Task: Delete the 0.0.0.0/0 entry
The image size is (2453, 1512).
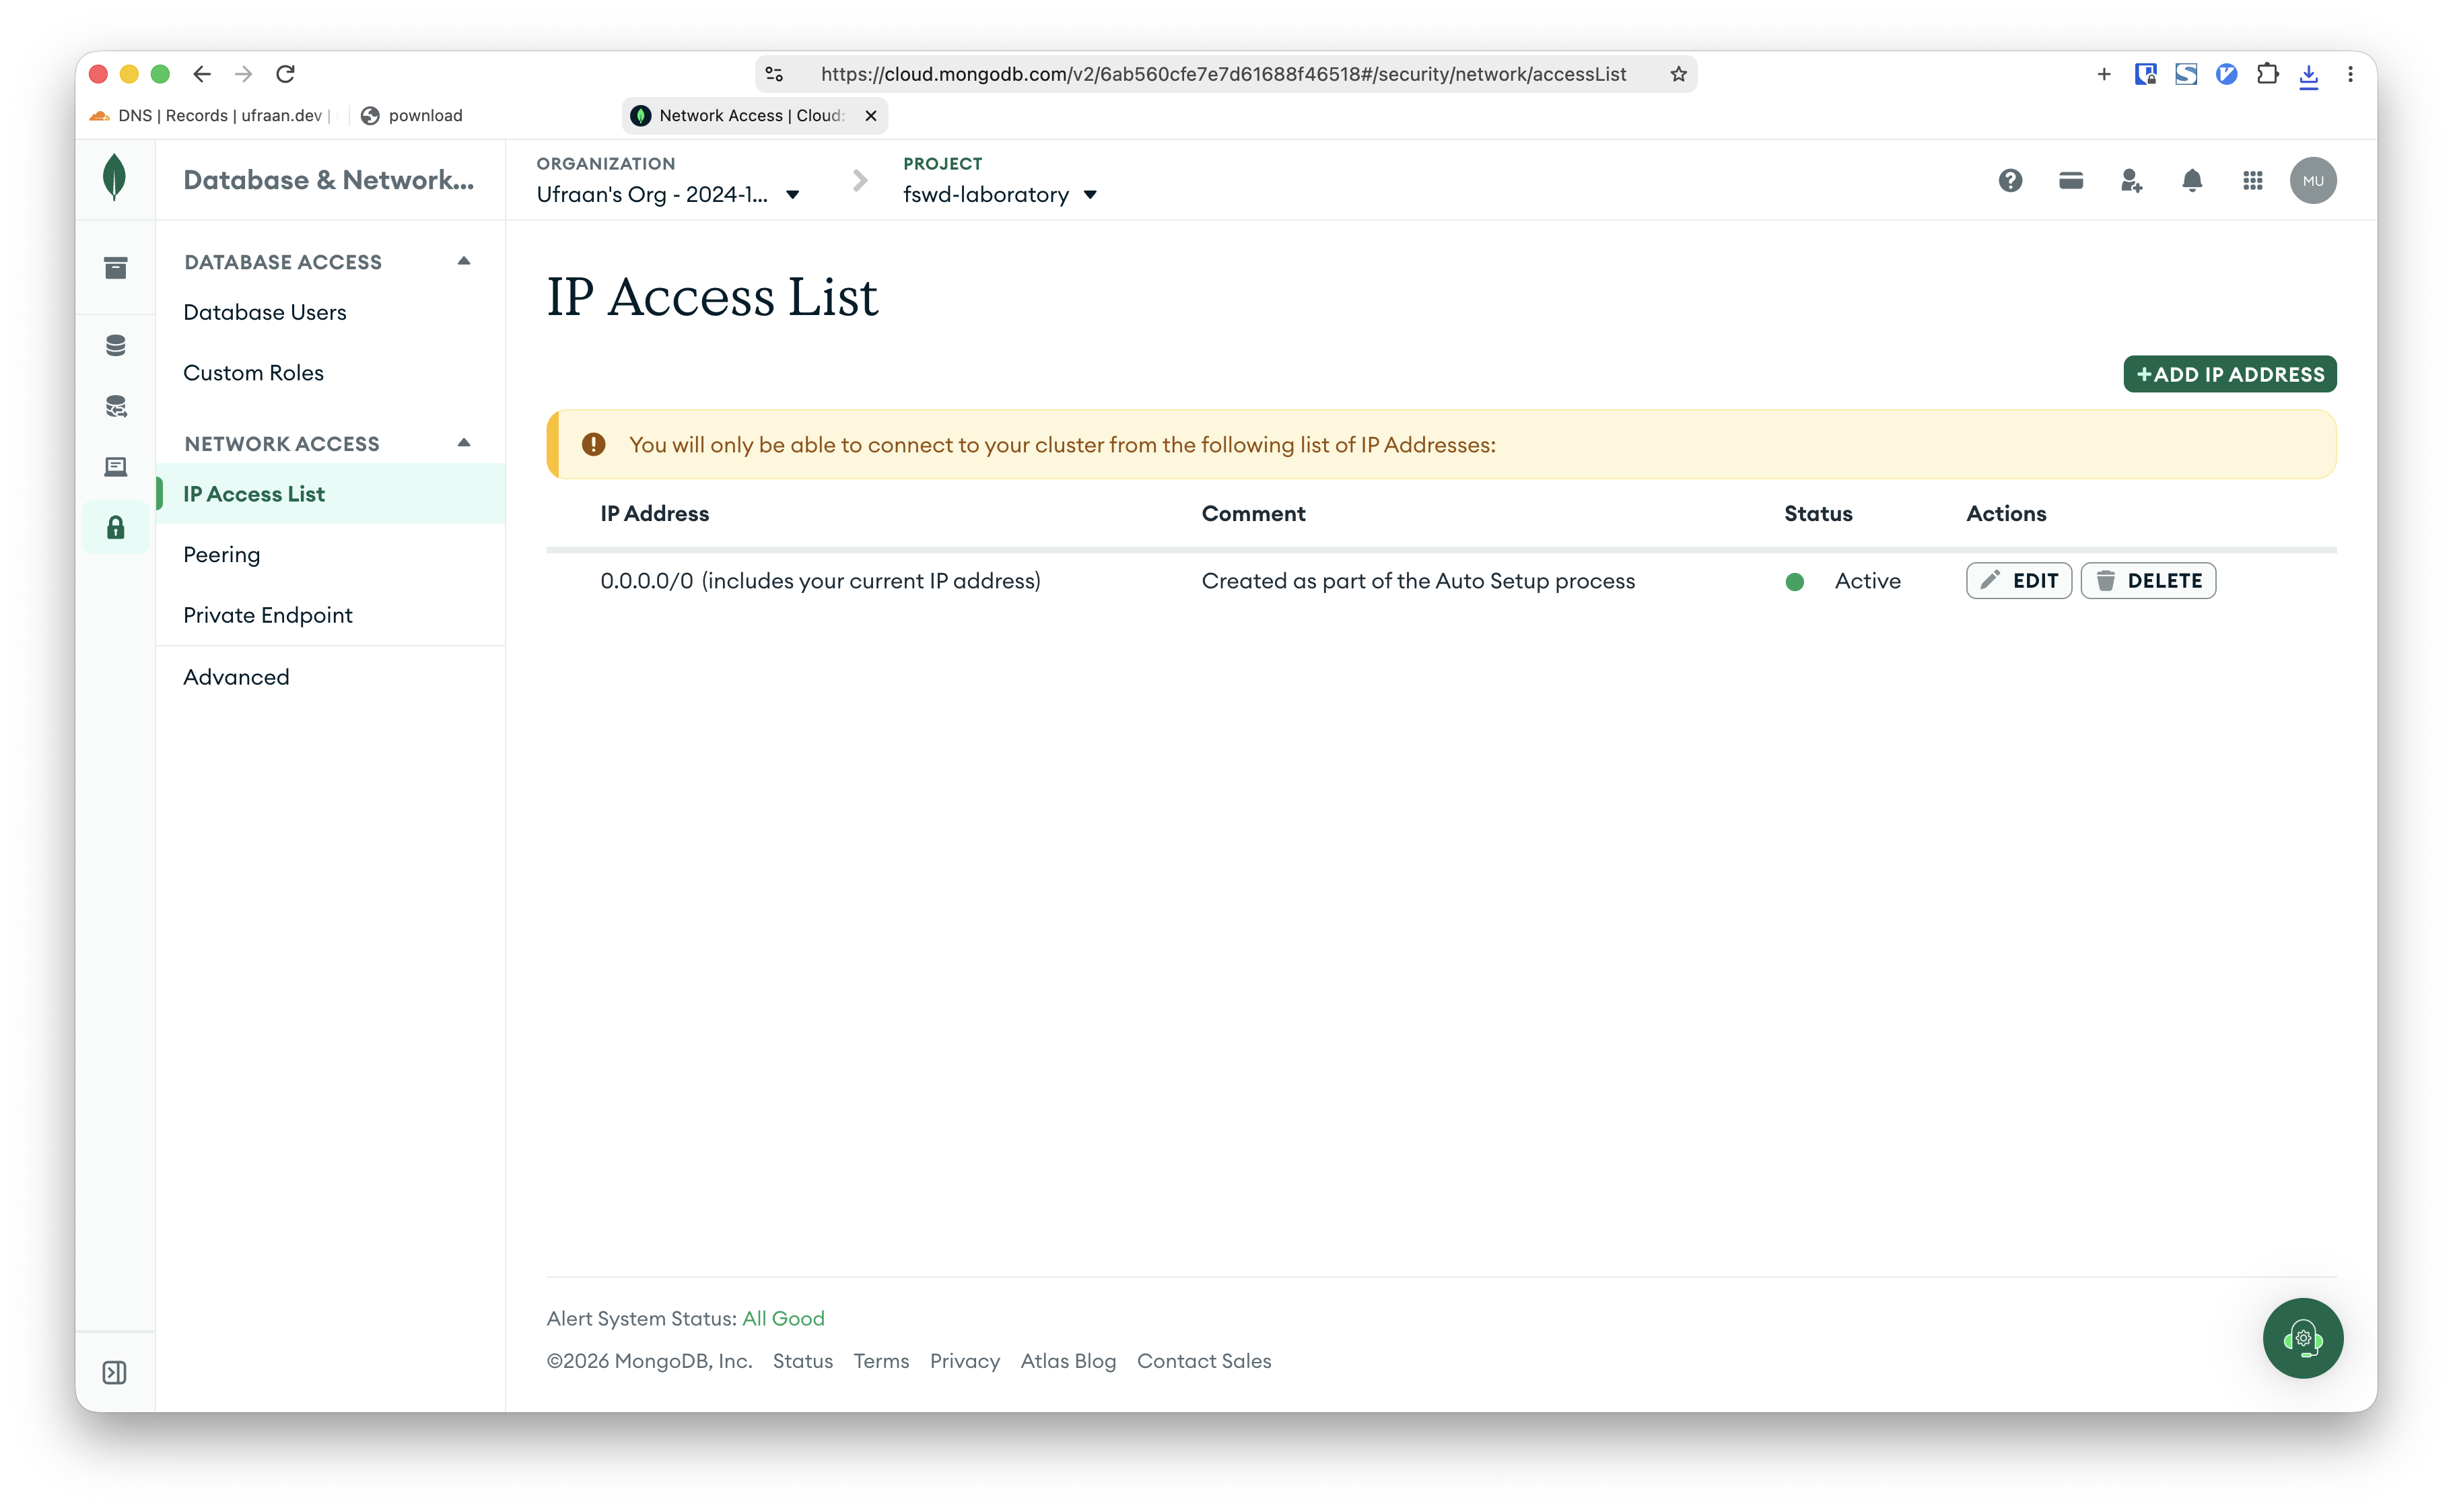Action: click(x=2147, y=581)
